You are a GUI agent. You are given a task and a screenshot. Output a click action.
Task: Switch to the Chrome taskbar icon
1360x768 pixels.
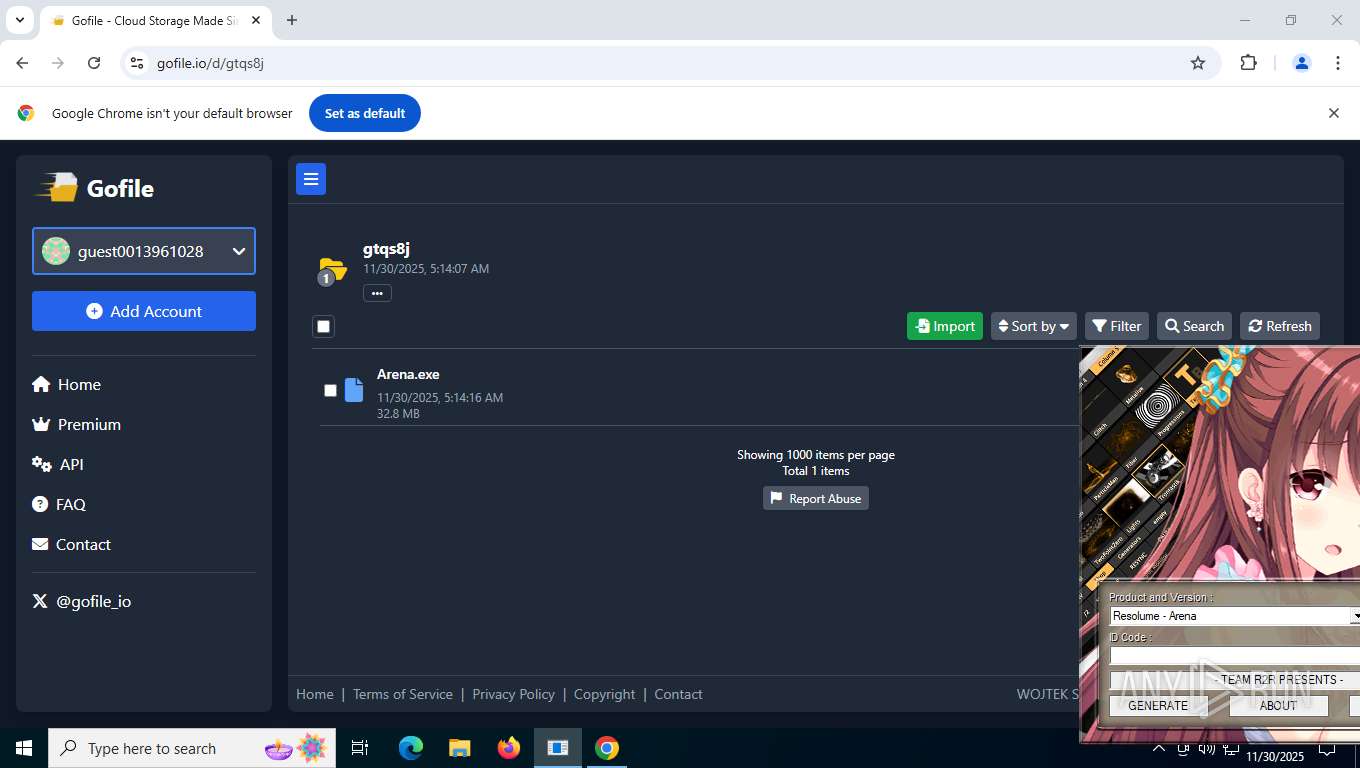(607, 748)
